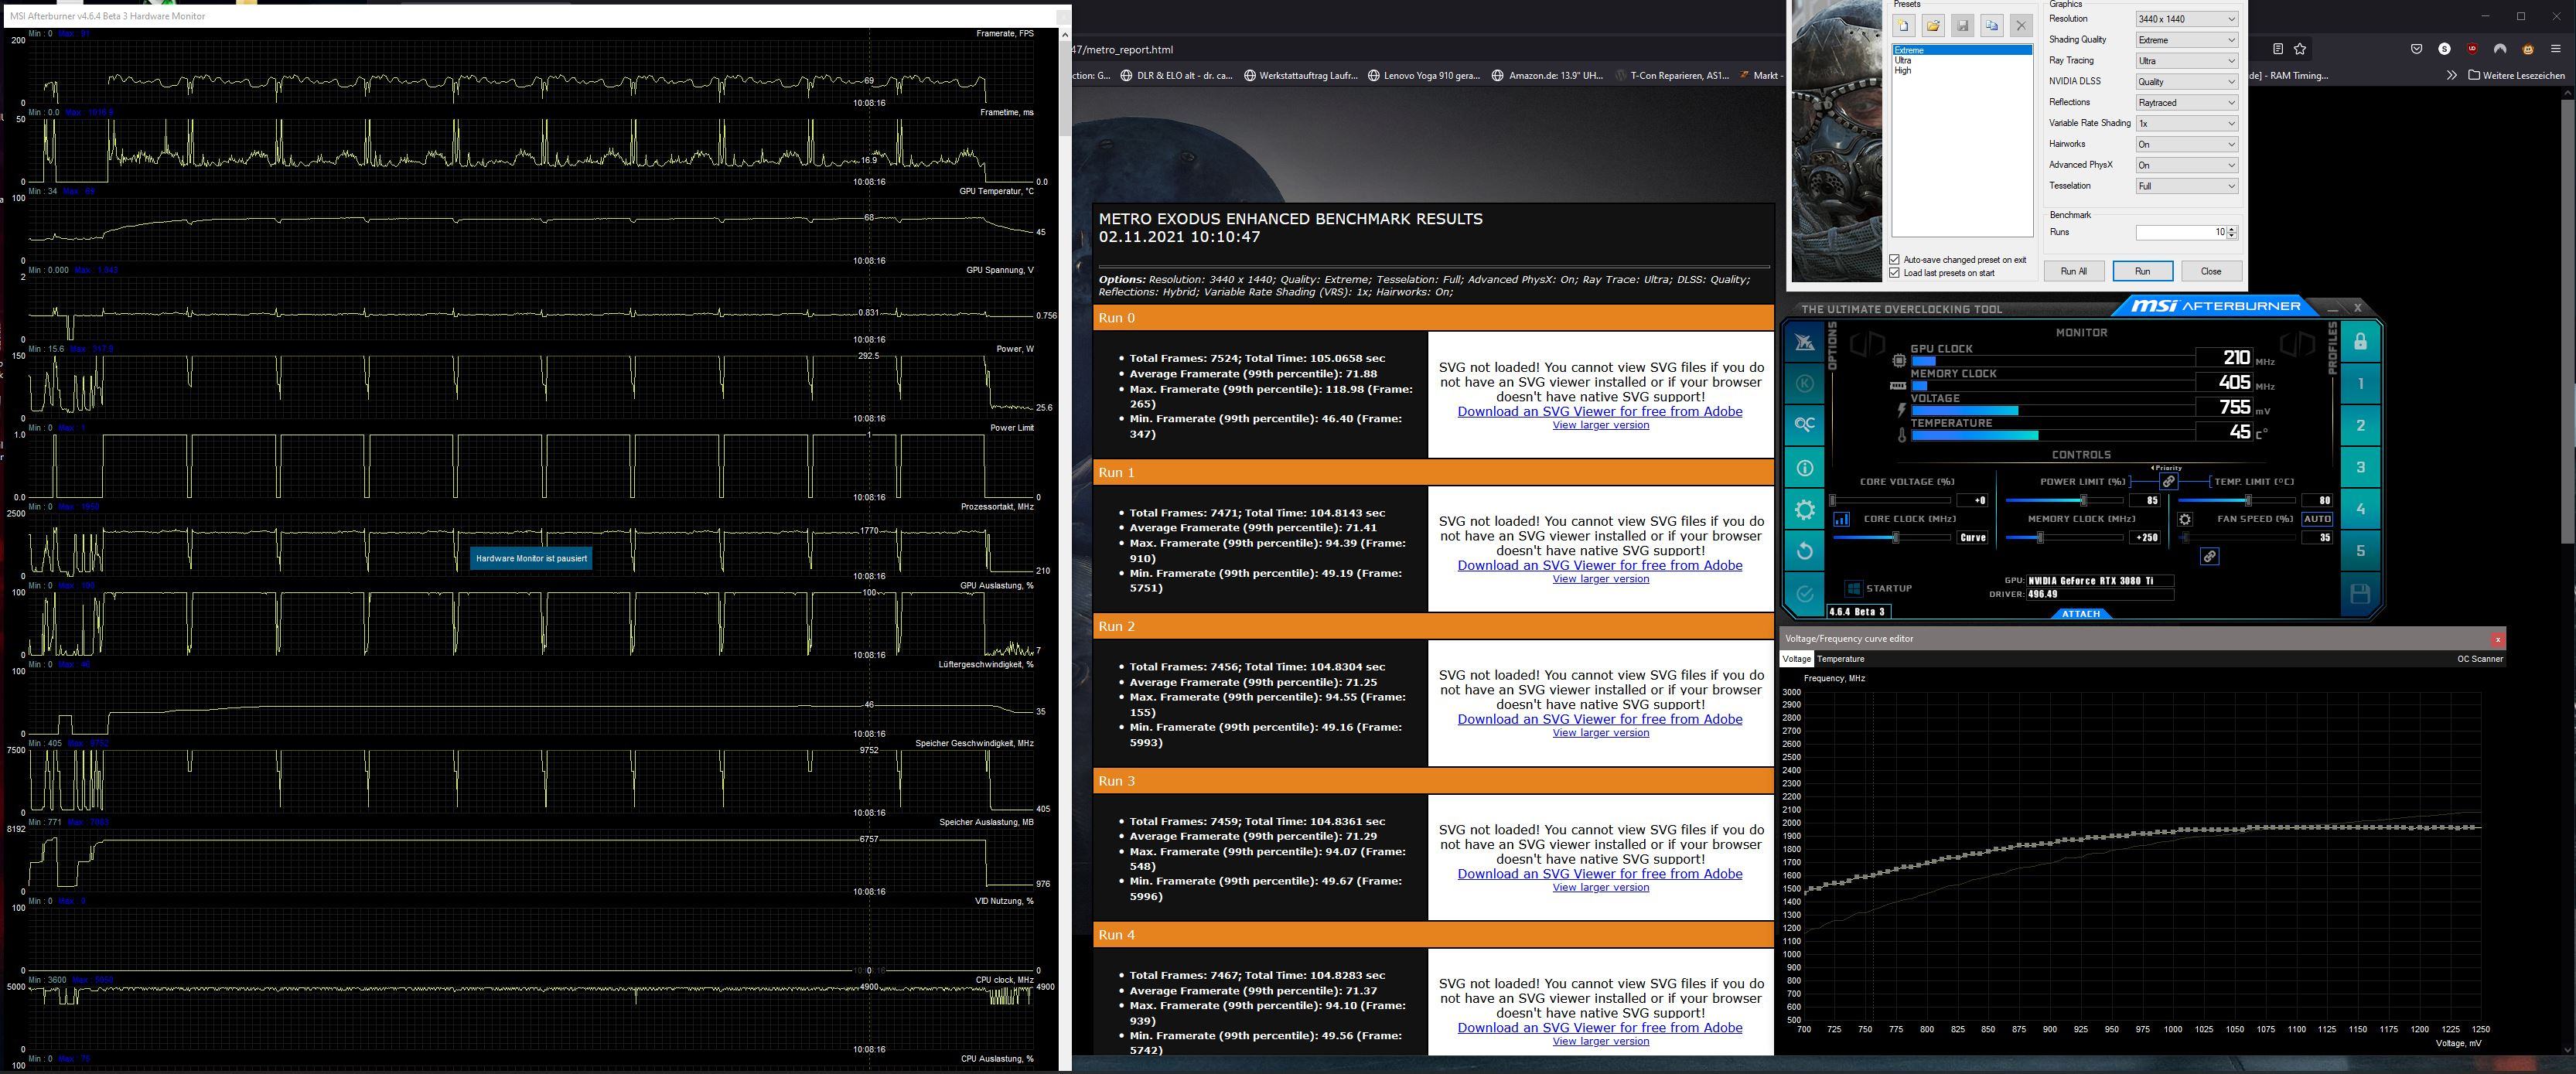Open Run 0's Download an SVG Viewer link
Viewport: 2576px width, 1074px height.
[1600, 411]
